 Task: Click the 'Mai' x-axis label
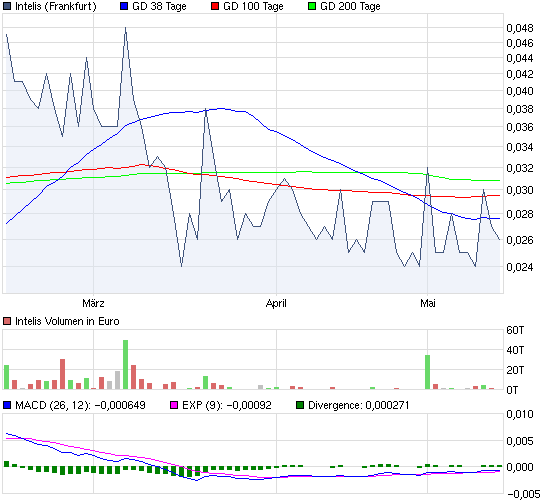pyautogui.click(x=428, y=303)
